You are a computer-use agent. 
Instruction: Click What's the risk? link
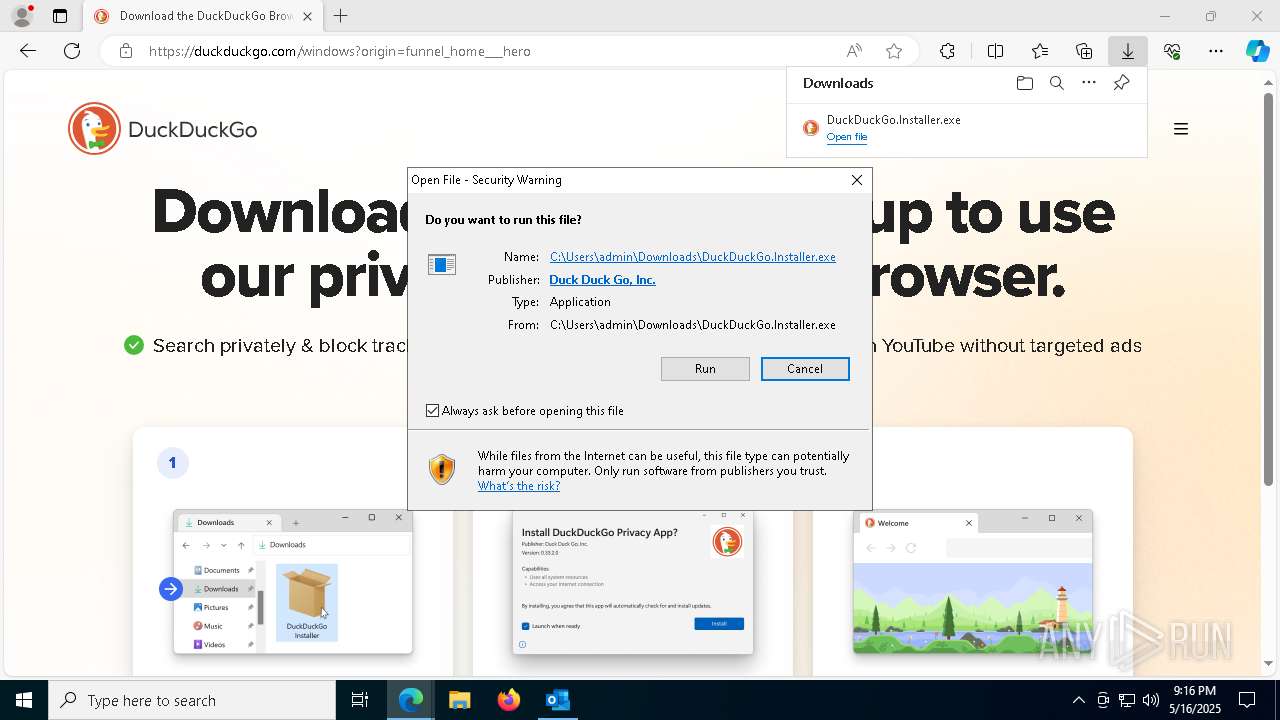pyautogui.click(x=519, y=486)
